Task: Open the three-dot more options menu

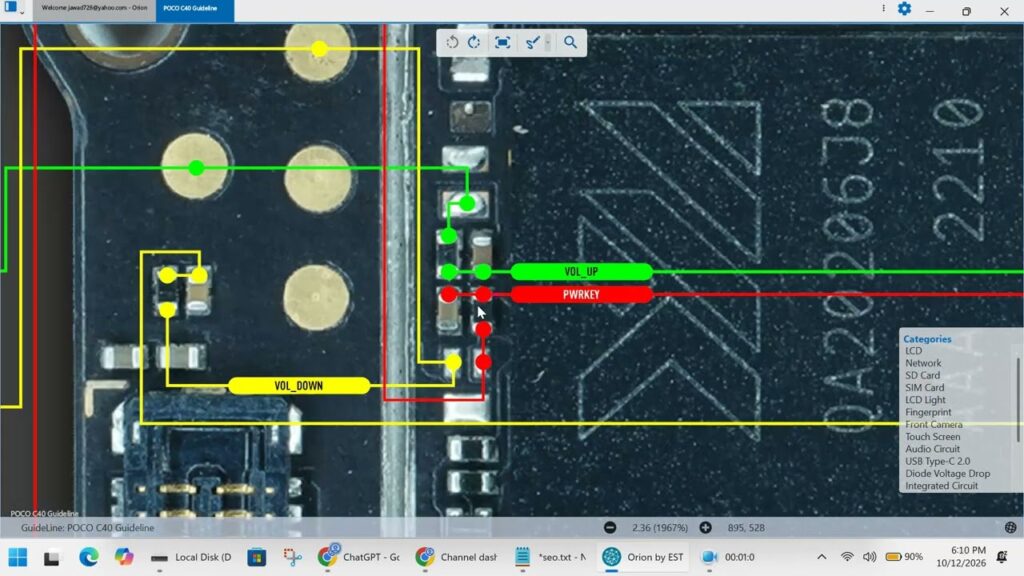Action: tap(884, 8)
